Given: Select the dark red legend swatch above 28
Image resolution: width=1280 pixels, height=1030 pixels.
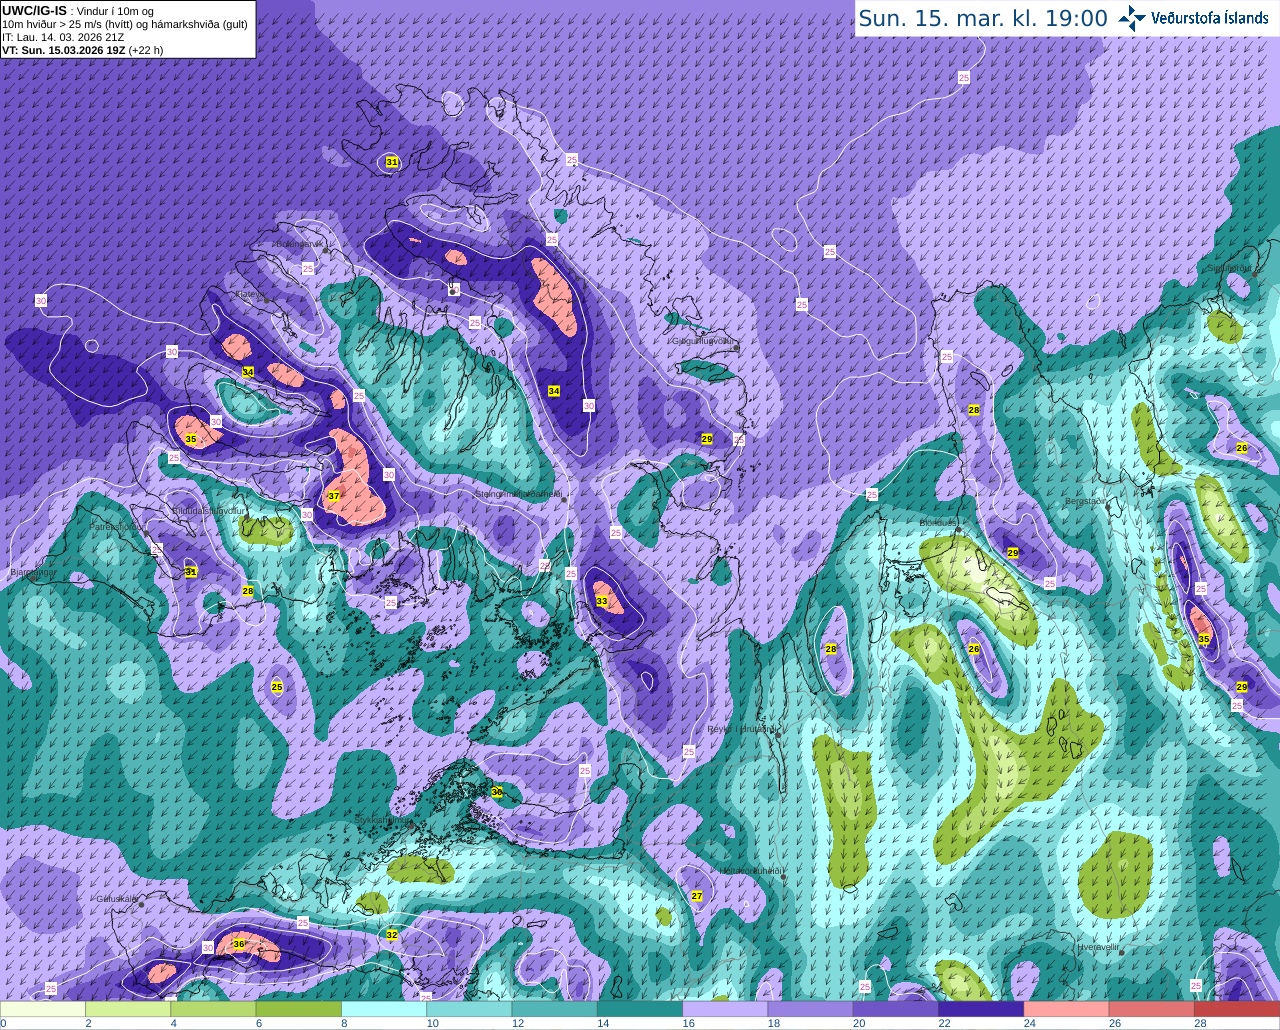Looking at the screenshot, I should click(x=1237, y=1009).
